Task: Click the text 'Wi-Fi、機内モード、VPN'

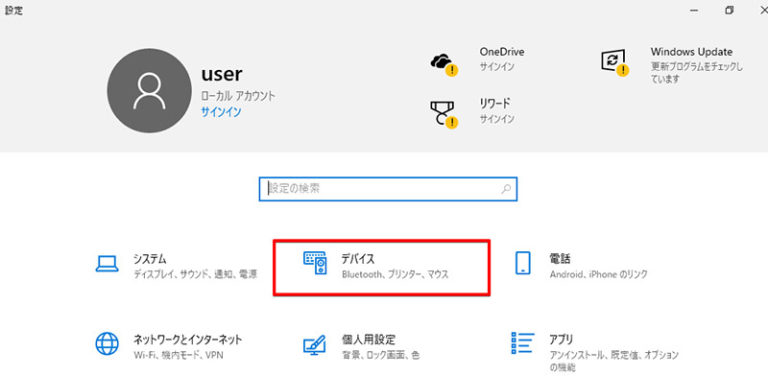Action: [x=178, y=355]
